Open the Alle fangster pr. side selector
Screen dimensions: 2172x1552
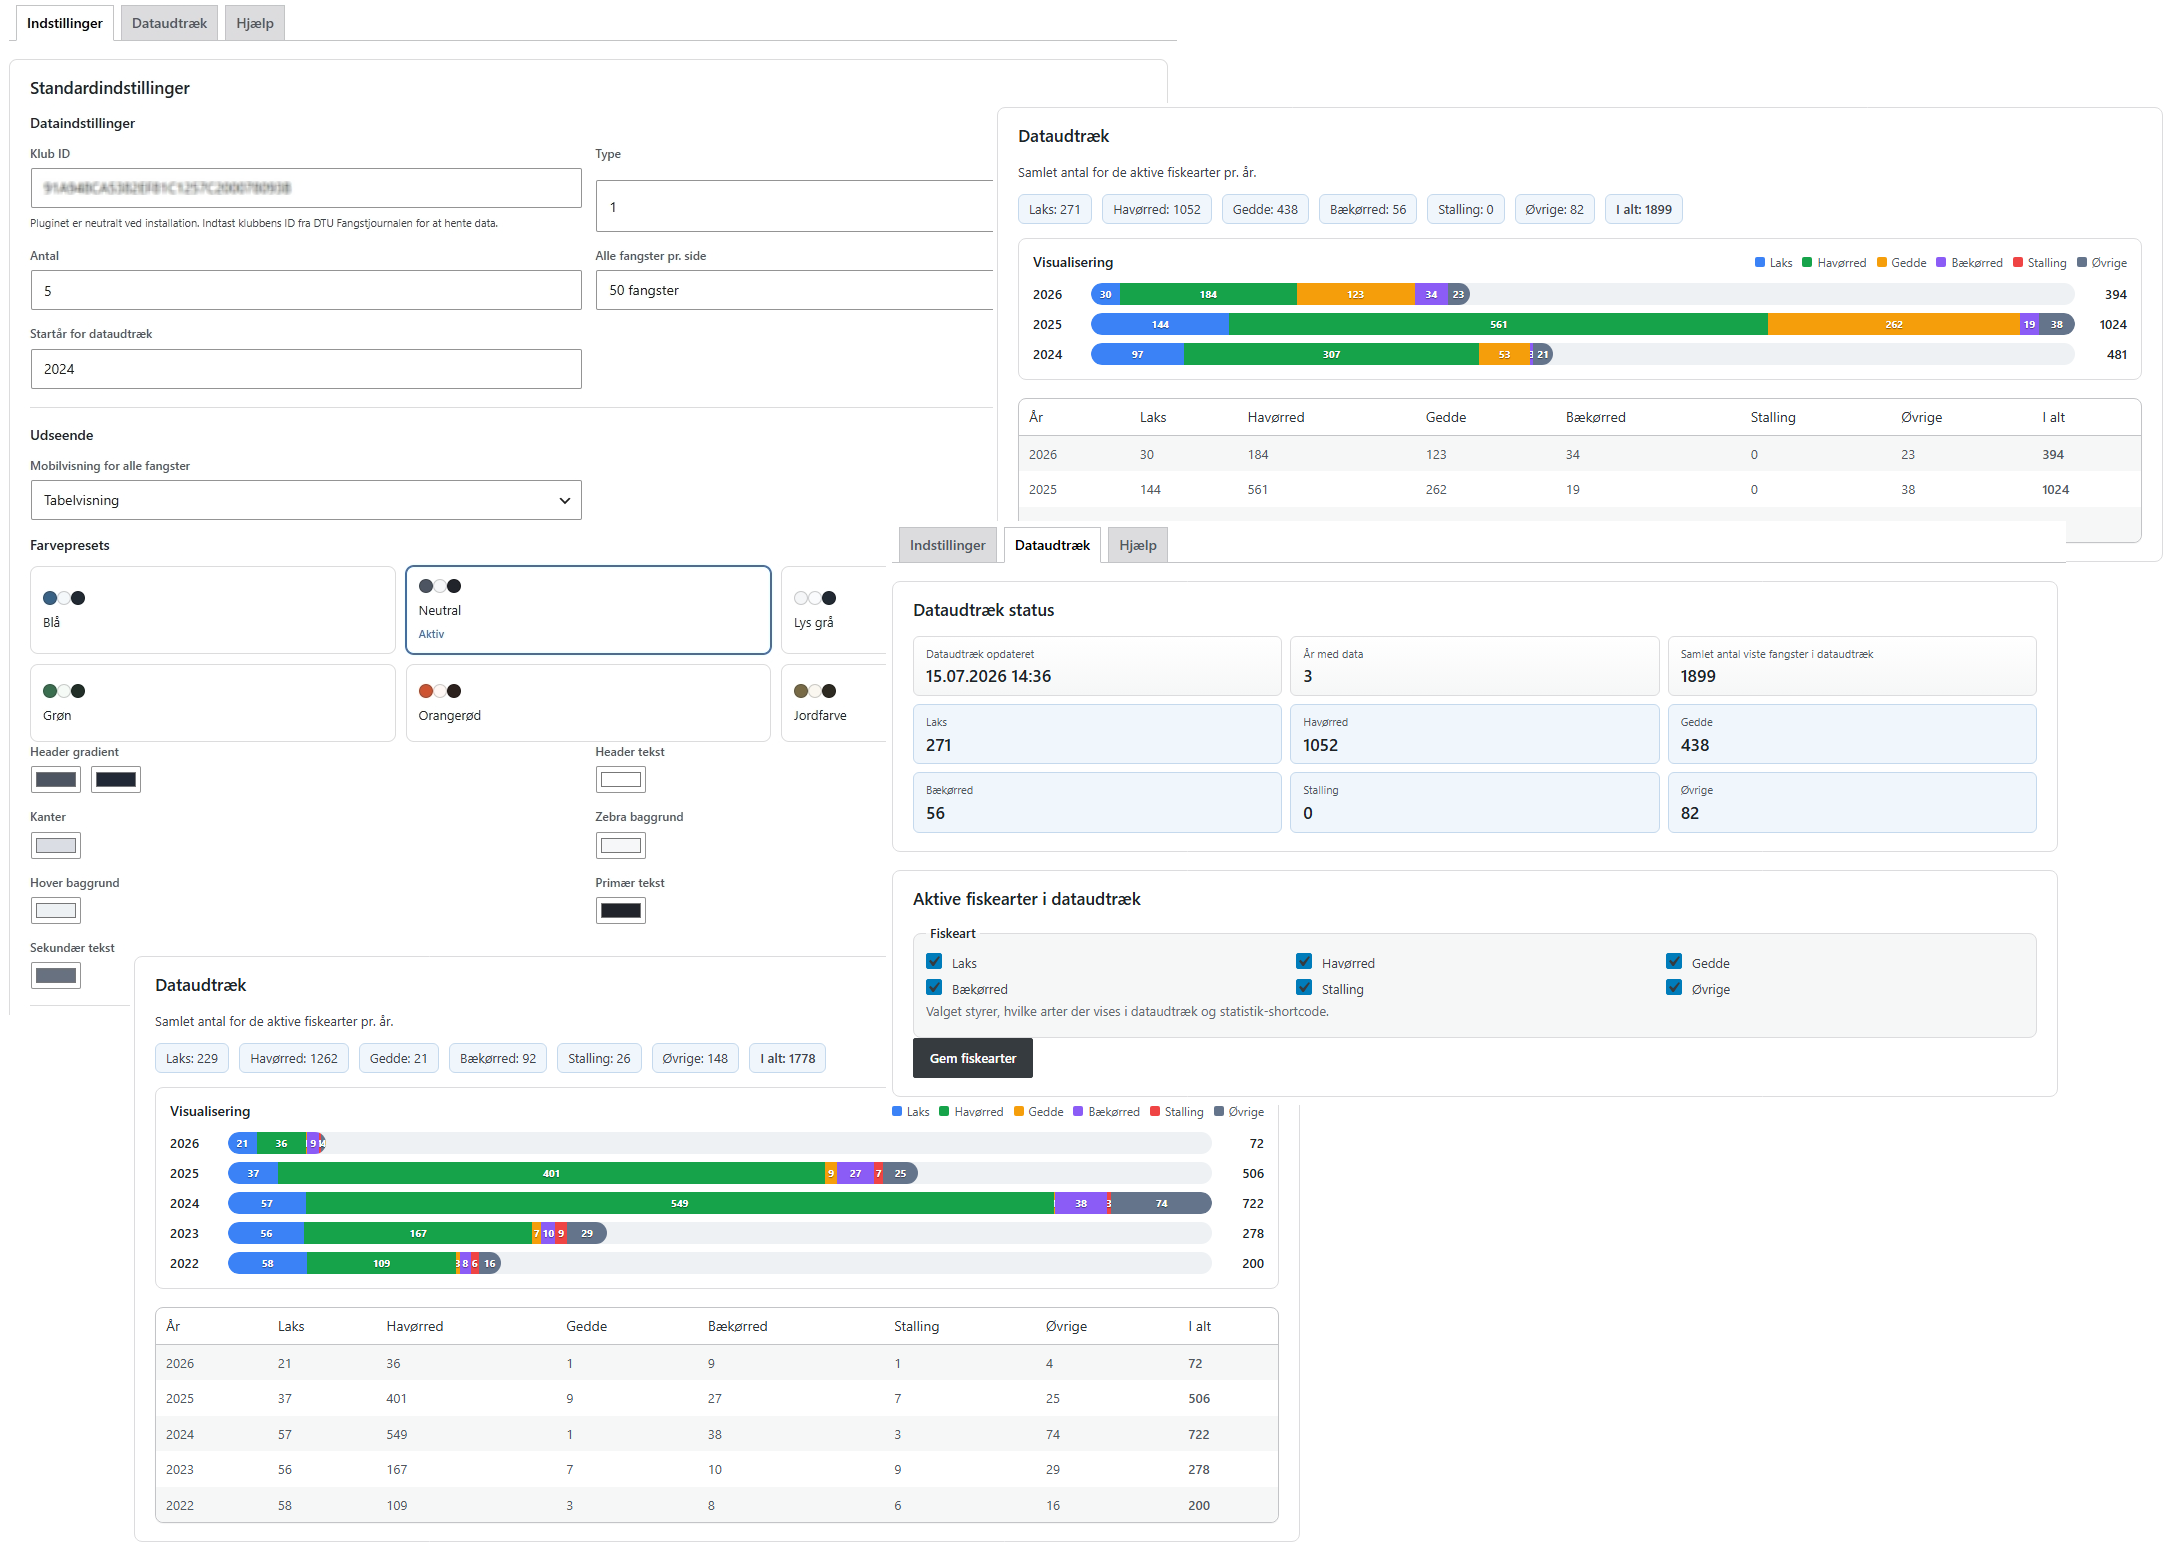795,290
